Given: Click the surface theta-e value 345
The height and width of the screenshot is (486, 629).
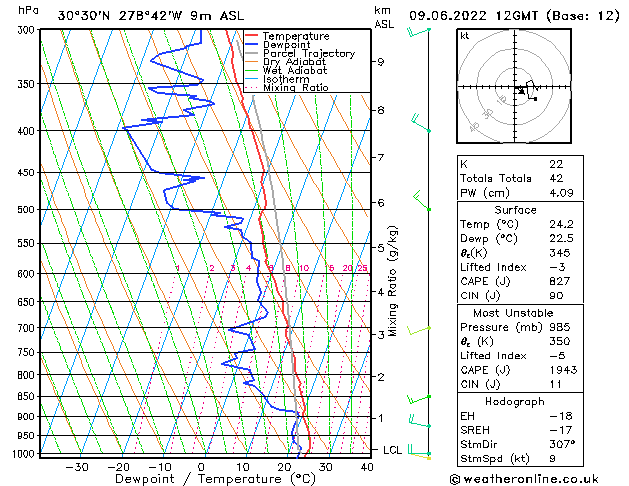Looking at the screenshot, I should (560, 253).
